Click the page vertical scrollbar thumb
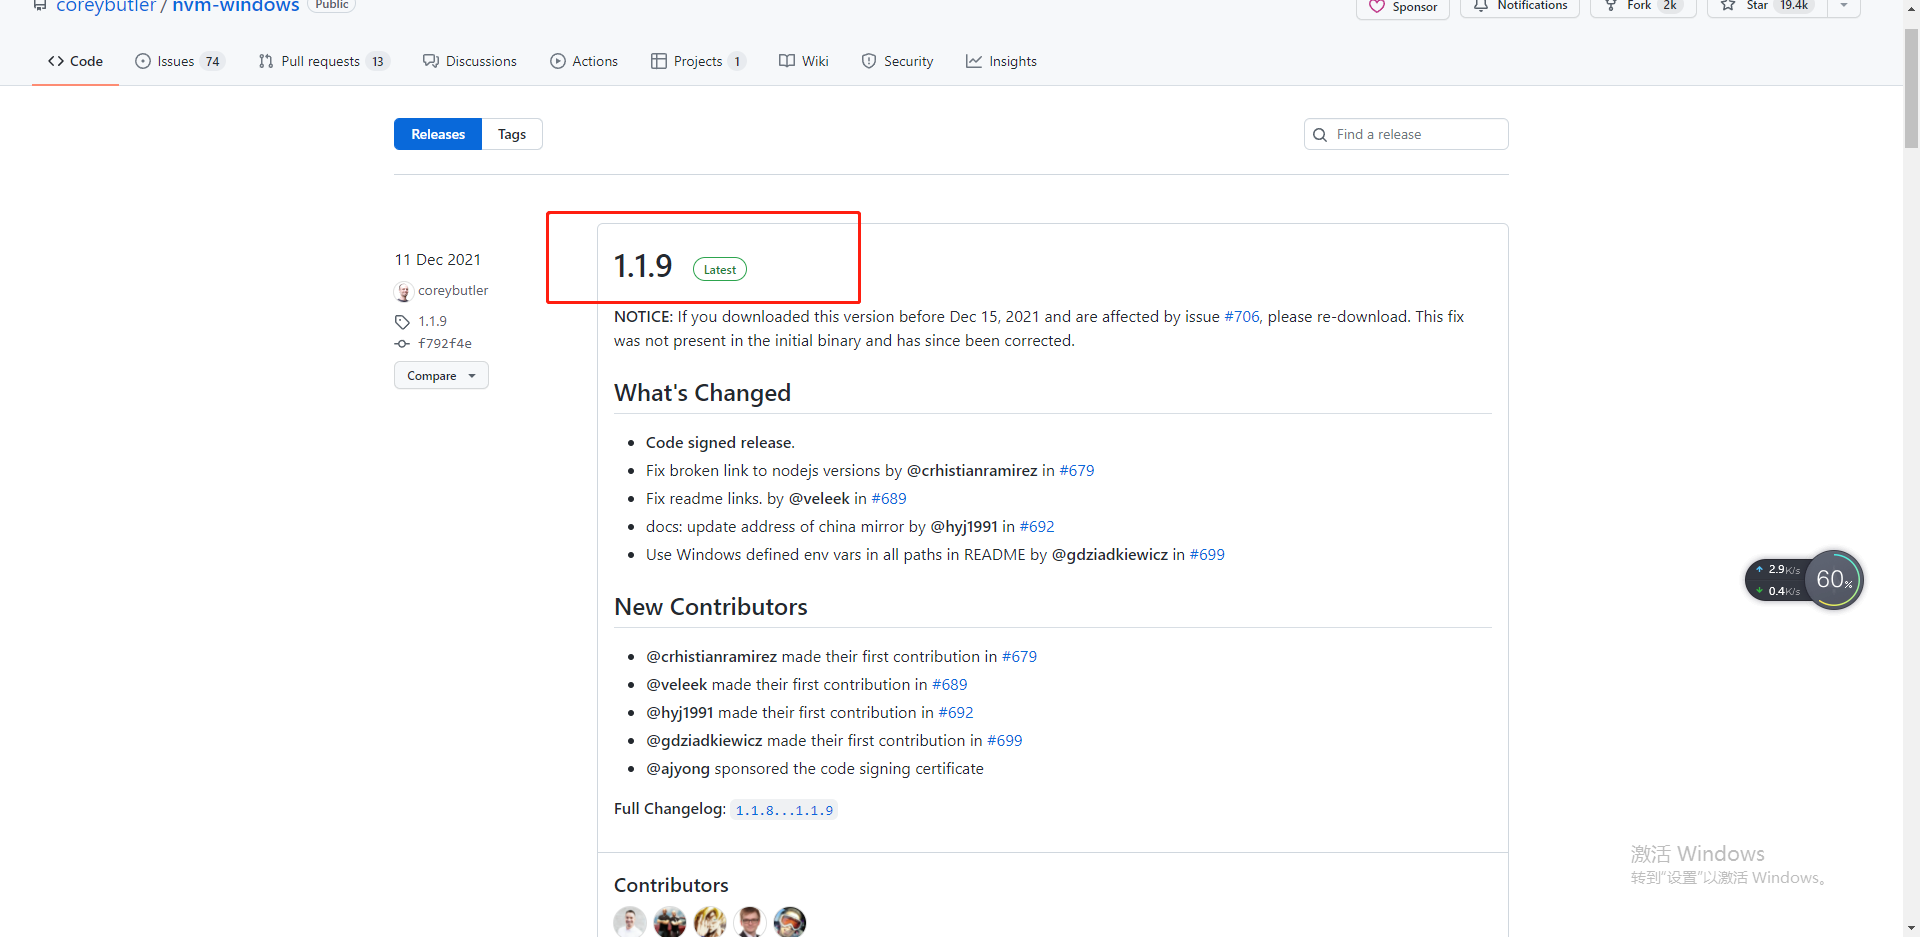1920x937 pixels. (x=1911, y=88)
